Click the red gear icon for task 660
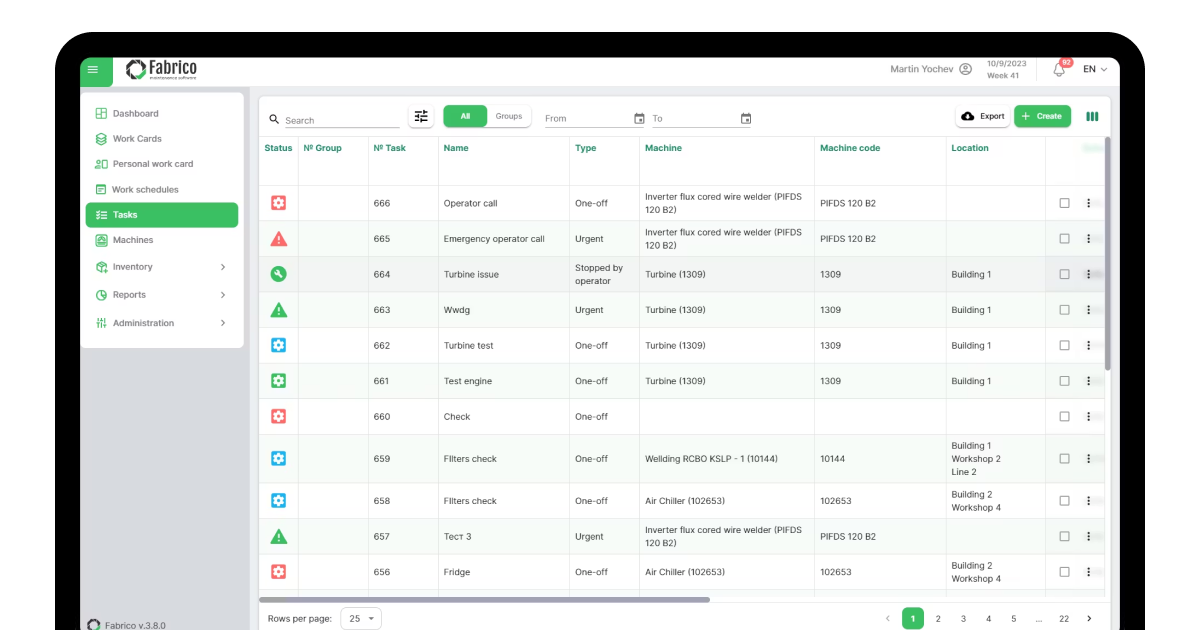This screenshot has width=1200, height=630. [279, 416]
